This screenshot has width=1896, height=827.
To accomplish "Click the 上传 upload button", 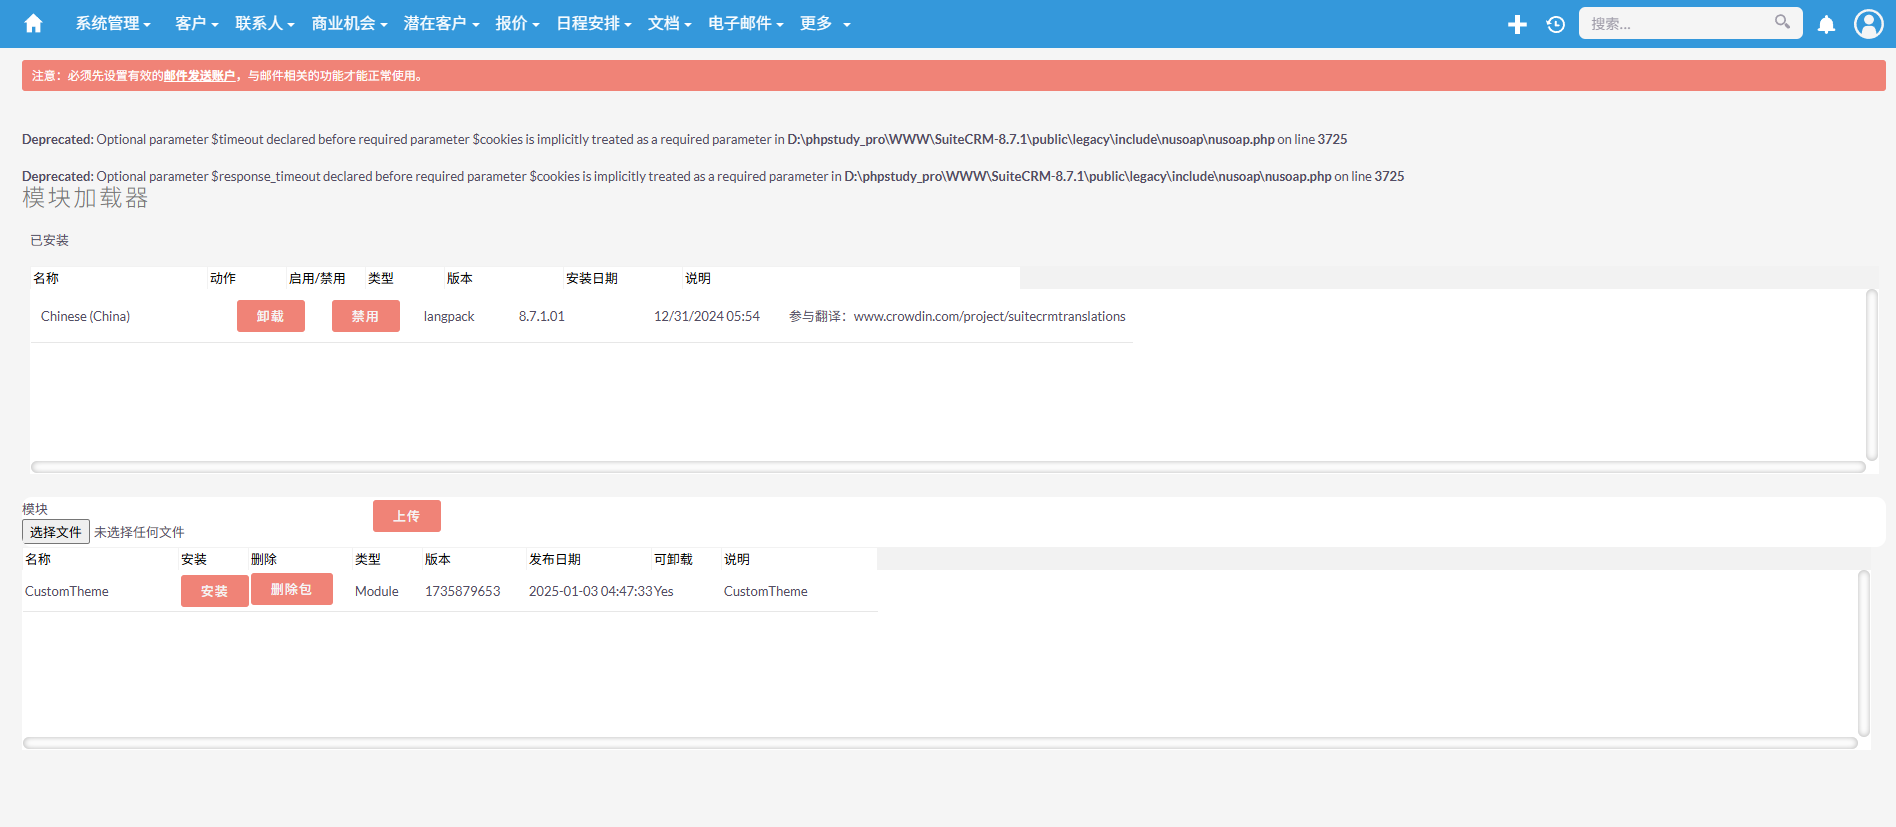I will coord(407,516).
